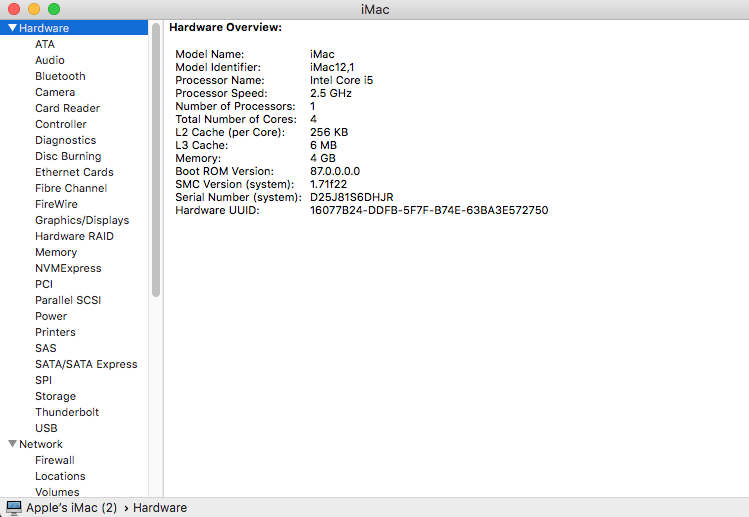Select Audio in the sidebar

(50, 60)
